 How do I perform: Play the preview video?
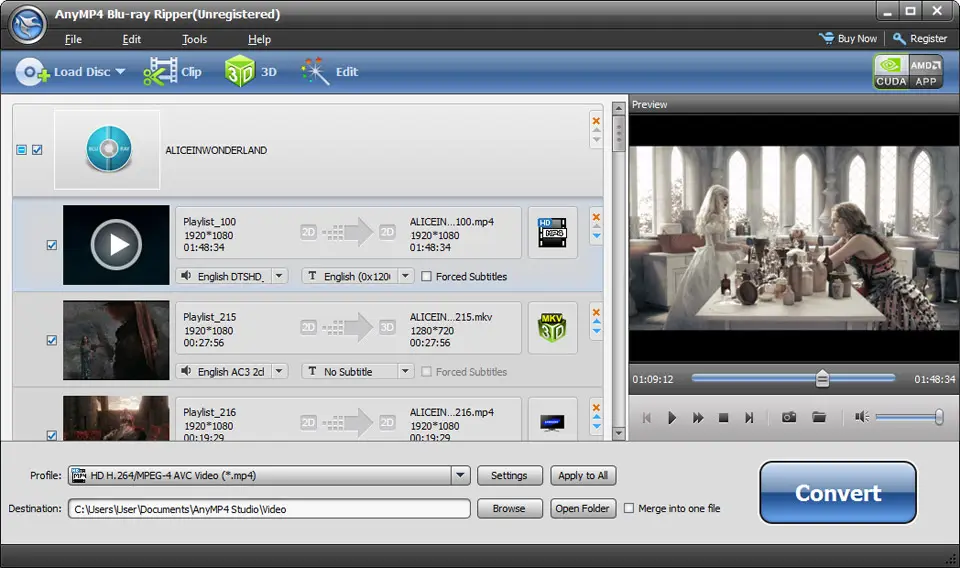[x=672, y=417]
